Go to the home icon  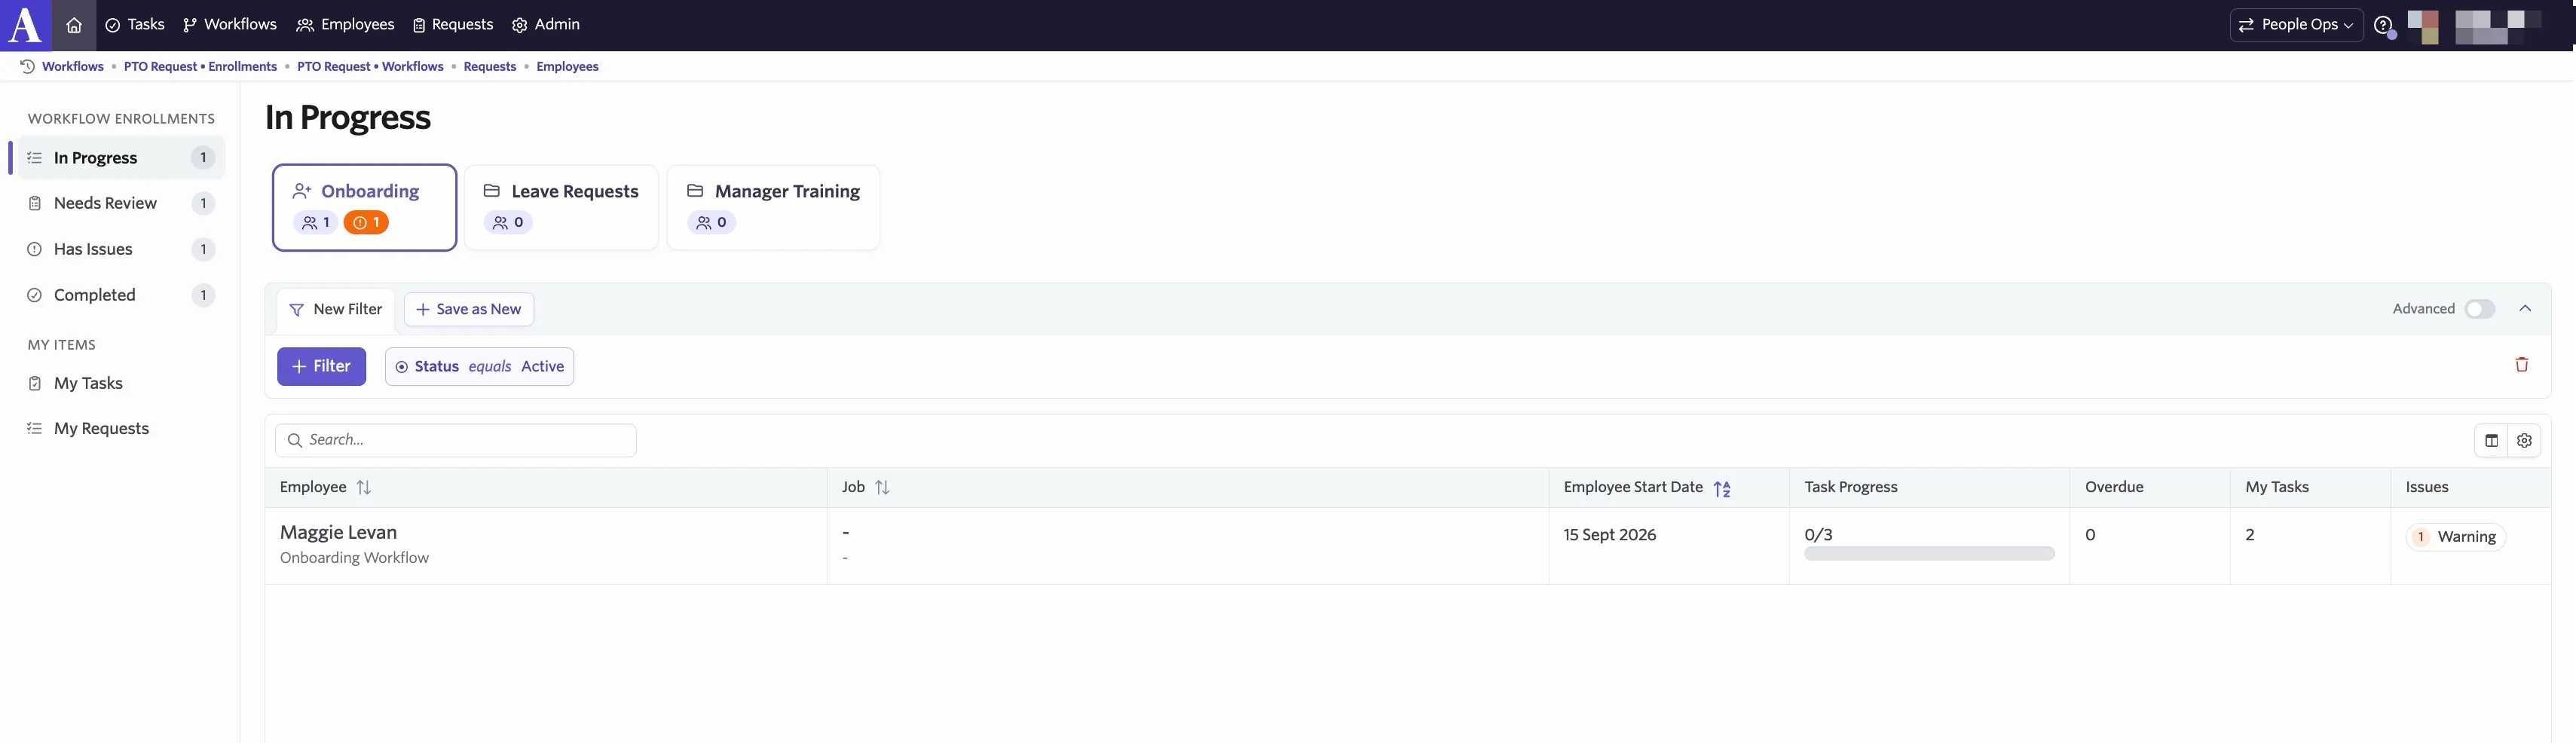[74, 25]
